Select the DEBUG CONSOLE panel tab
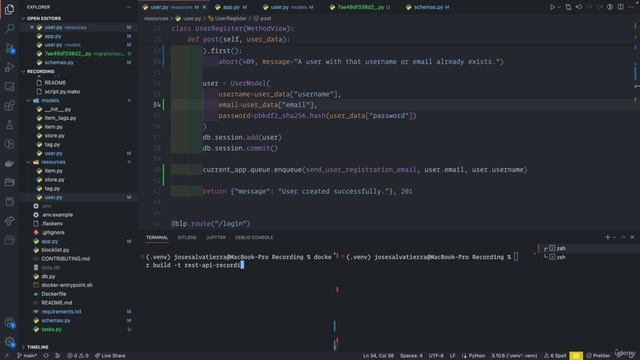 (254, 237)
